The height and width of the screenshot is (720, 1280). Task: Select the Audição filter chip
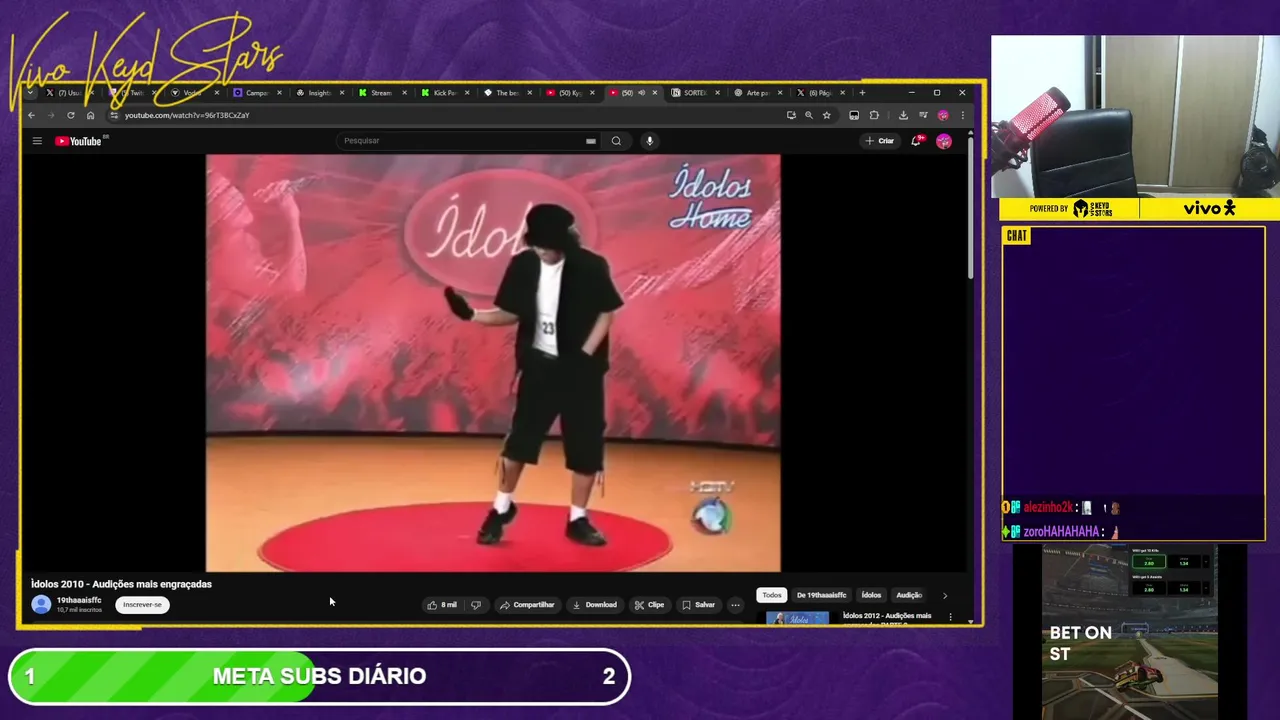coord(909,595)
